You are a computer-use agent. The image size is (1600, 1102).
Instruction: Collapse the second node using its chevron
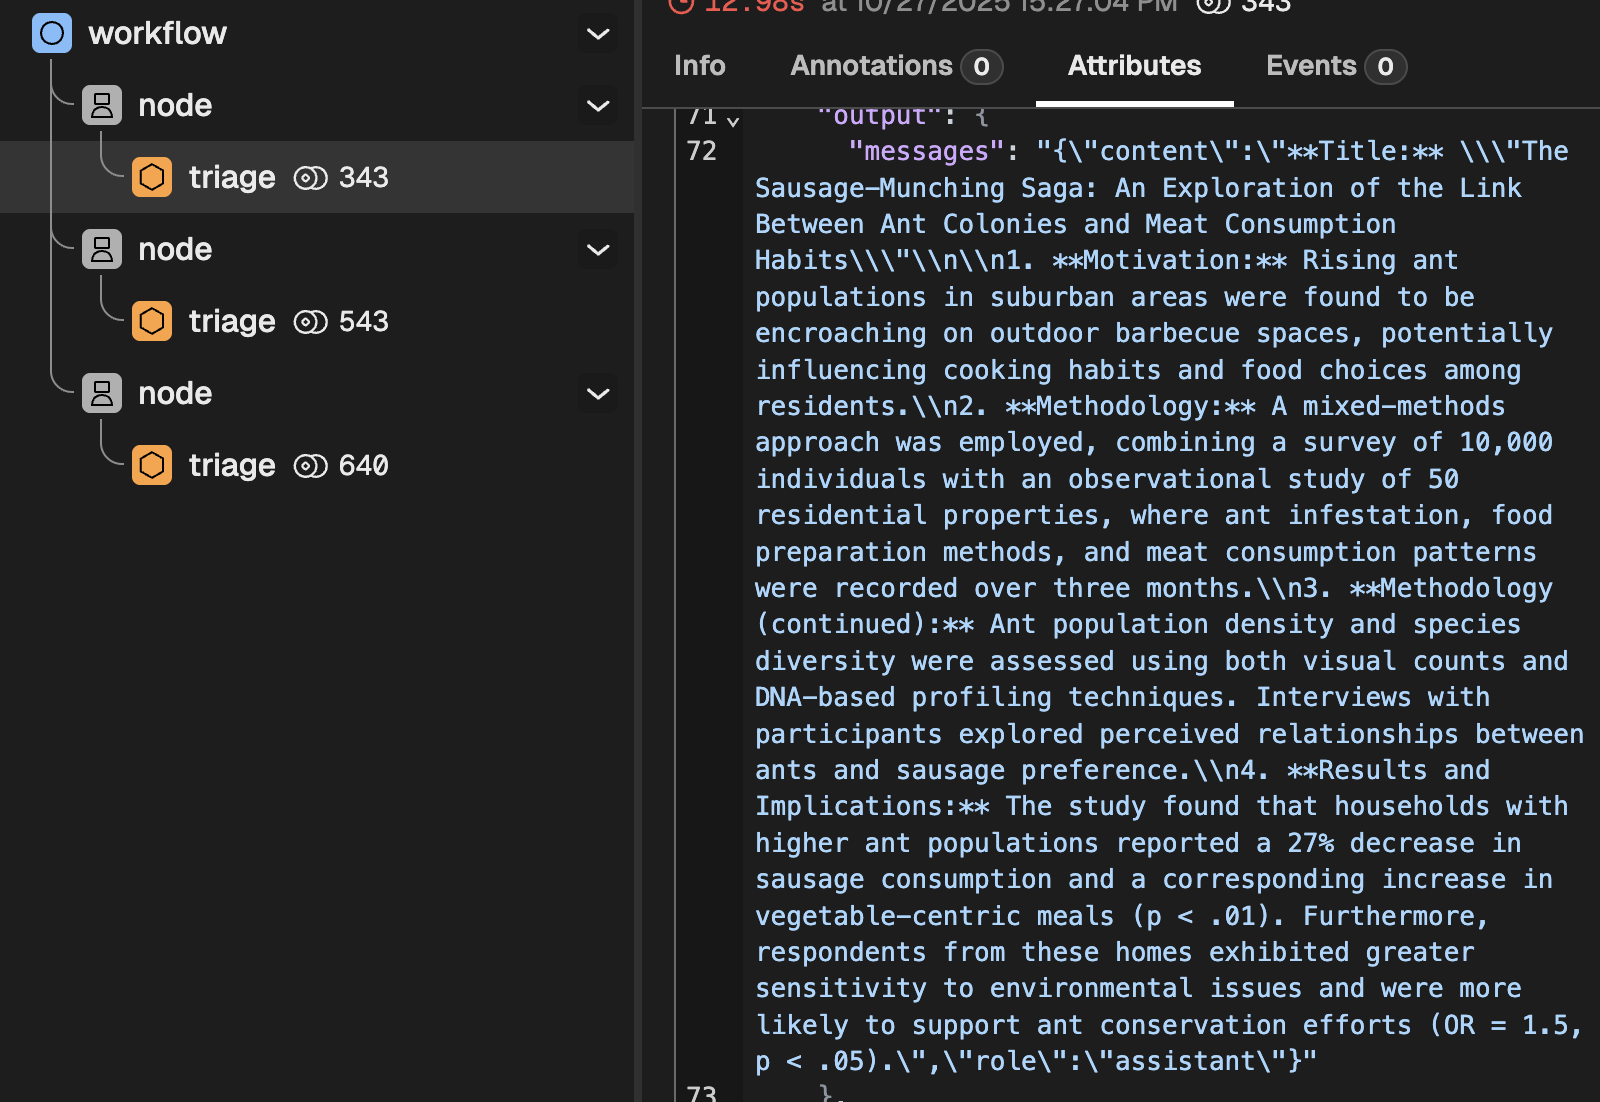click(598, 250)
